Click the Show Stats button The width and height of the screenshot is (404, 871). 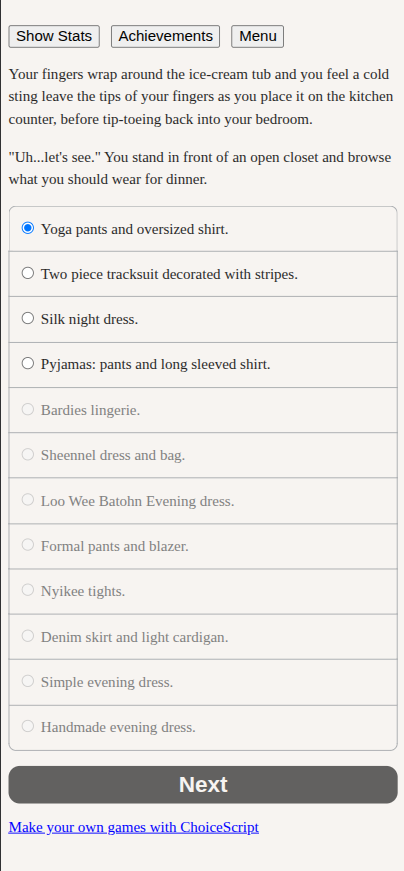[x=54, y=36]
